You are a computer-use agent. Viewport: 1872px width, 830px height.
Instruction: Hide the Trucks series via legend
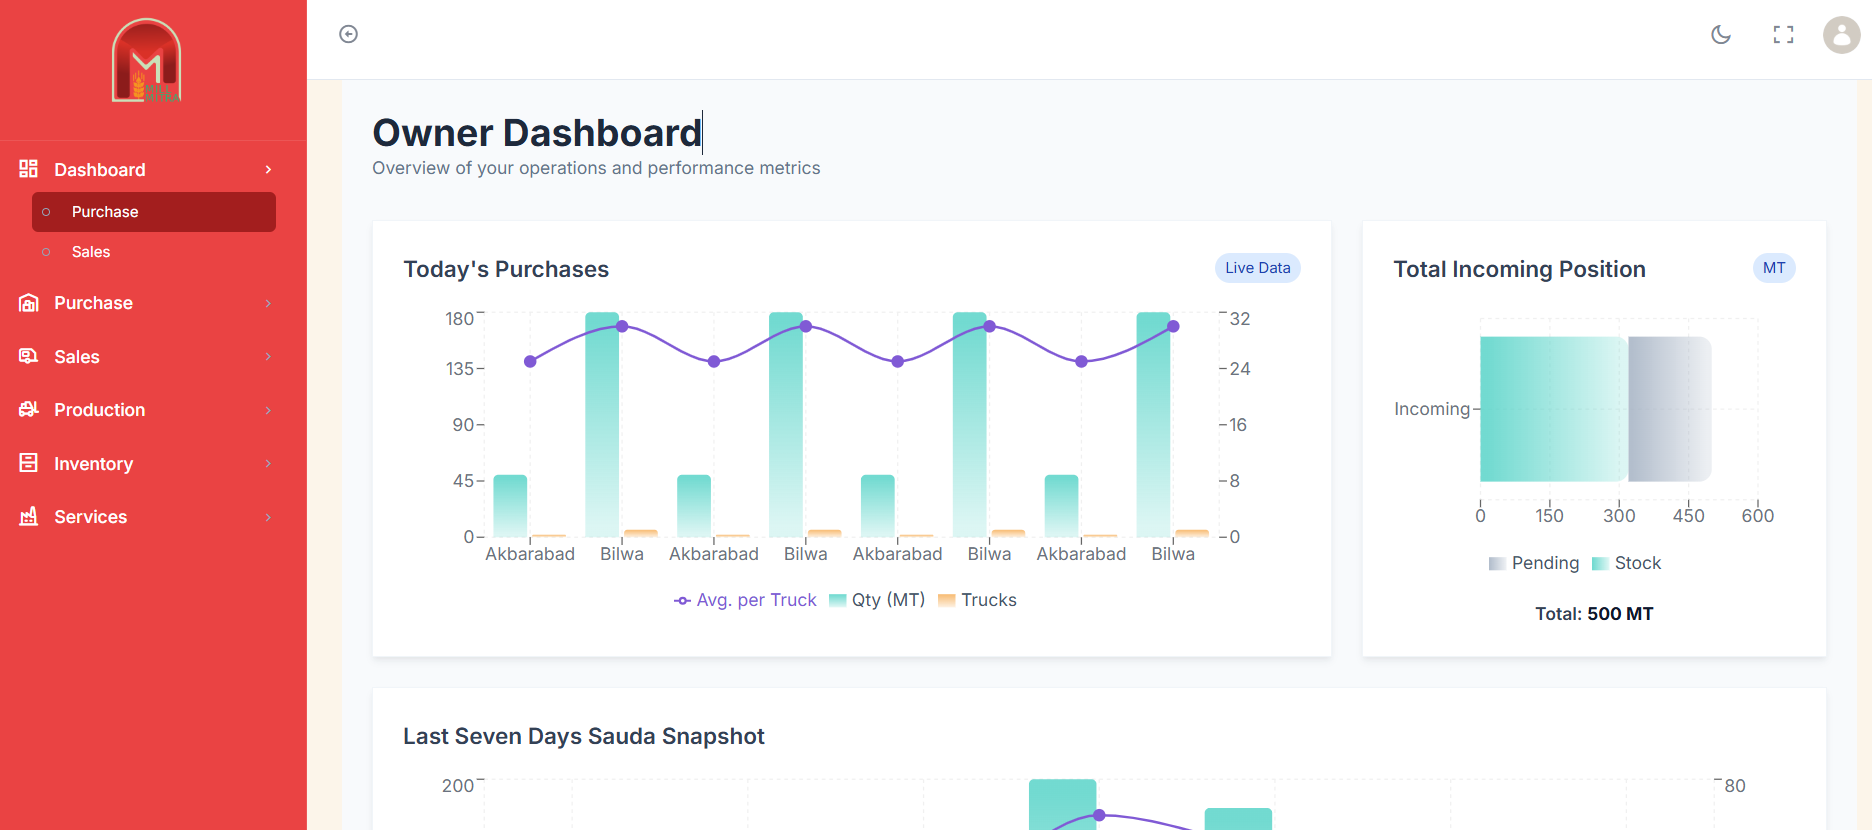[x=977, y=600]
